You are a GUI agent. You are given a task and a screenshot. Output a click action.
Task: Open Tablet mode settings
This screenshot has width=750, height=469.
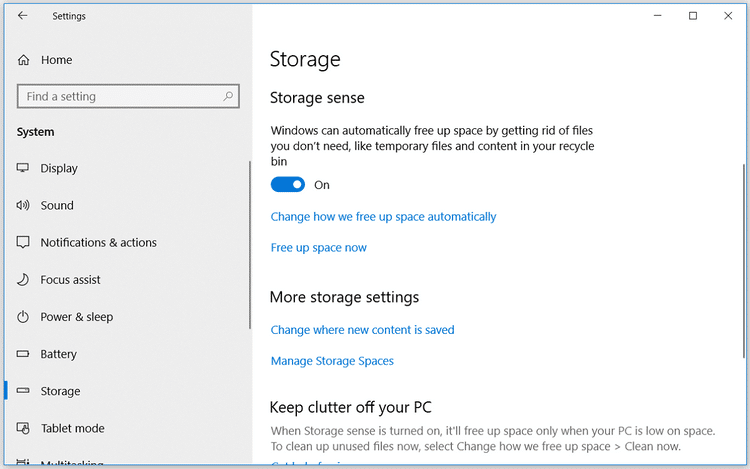coord(72,428)
